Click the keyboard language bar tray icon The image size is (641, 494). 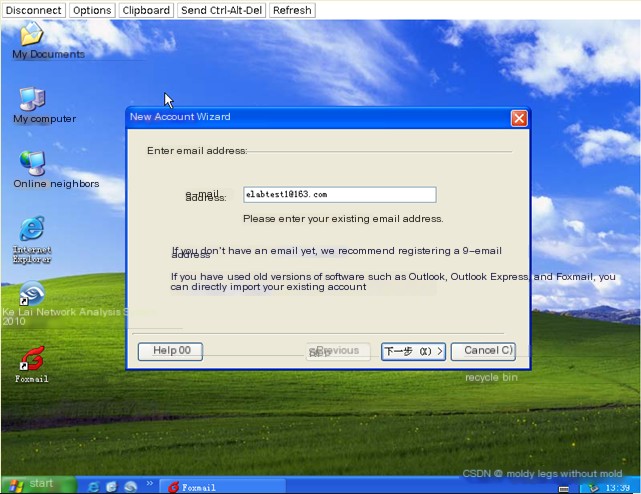click(x=564, y=489)
